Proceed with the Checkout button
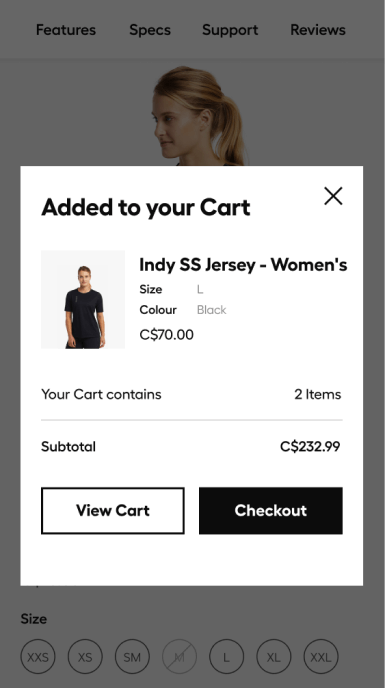This screenshot has height=688, width=385. click(x=271, y=511)
